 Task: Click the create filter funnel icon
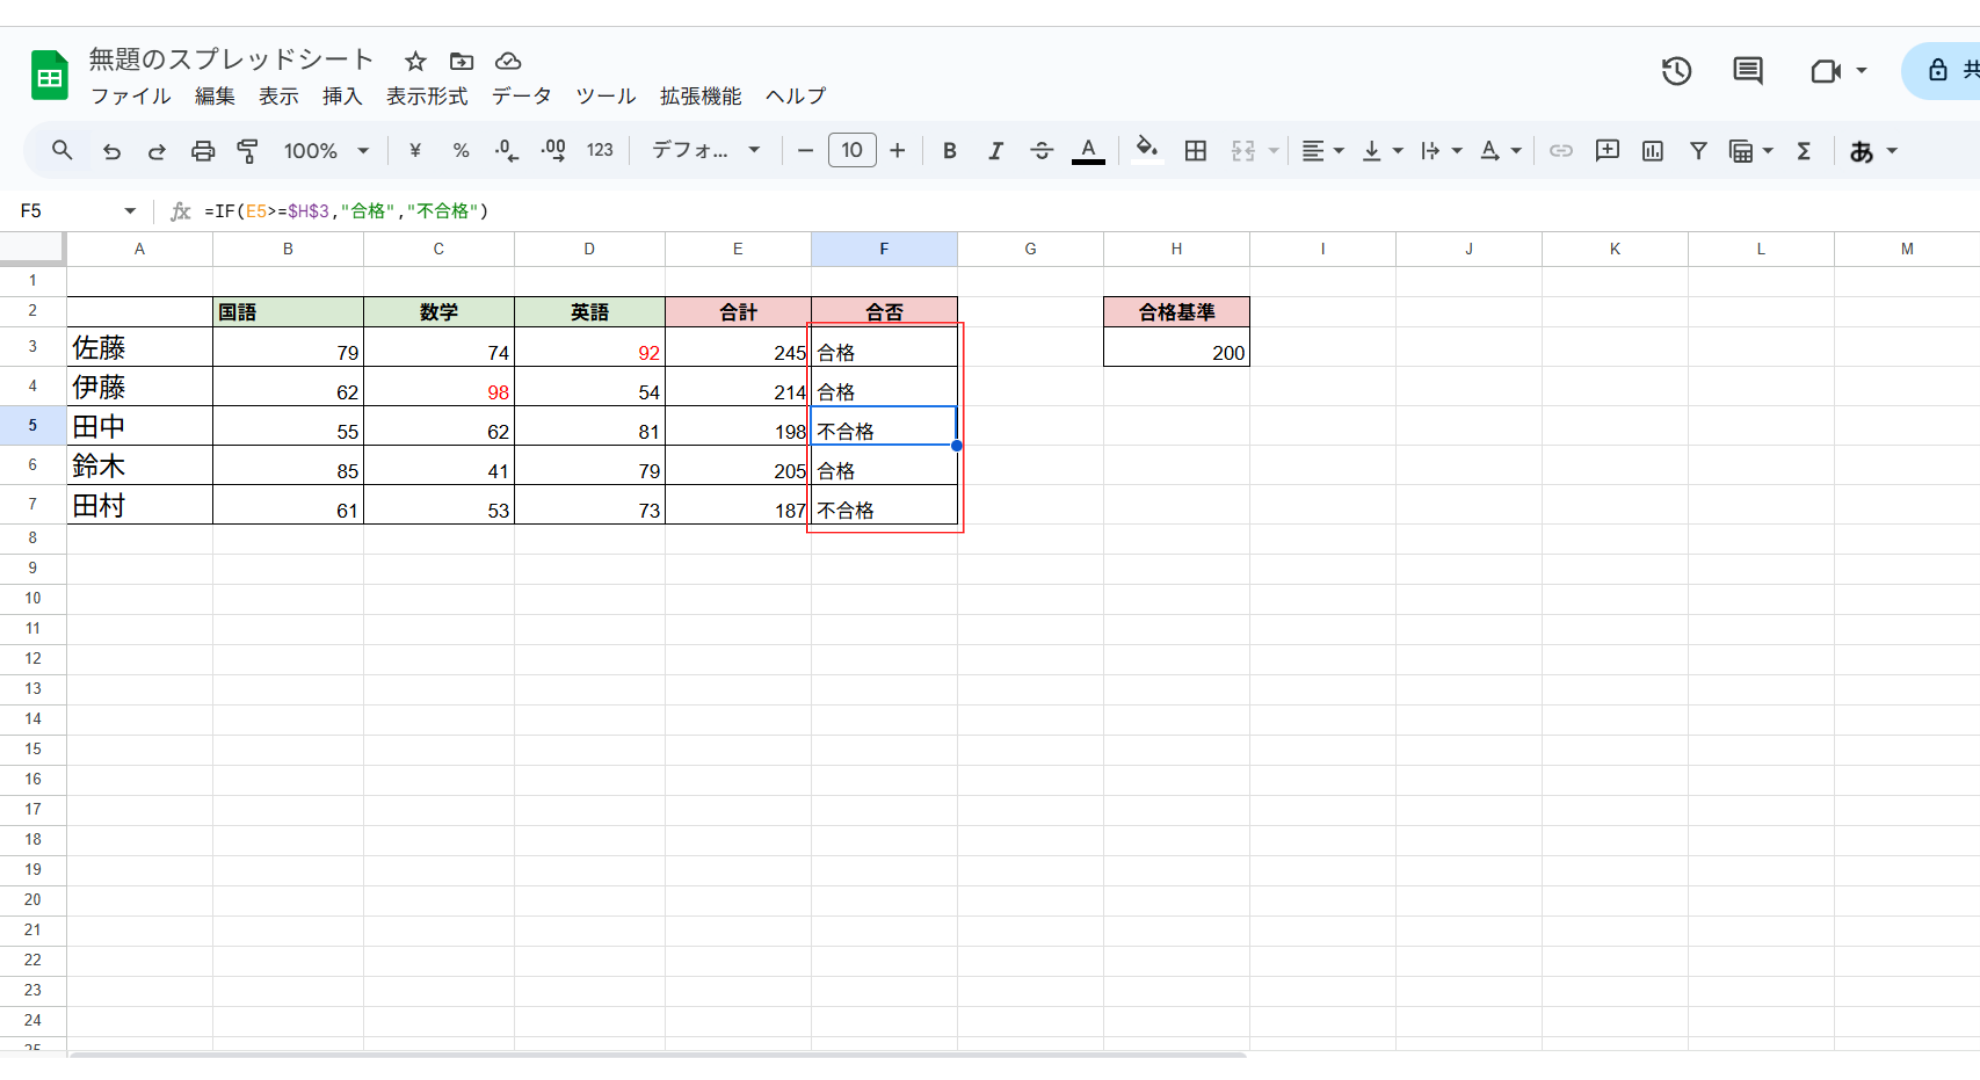pyautogui.click(x=1698, y=151)
